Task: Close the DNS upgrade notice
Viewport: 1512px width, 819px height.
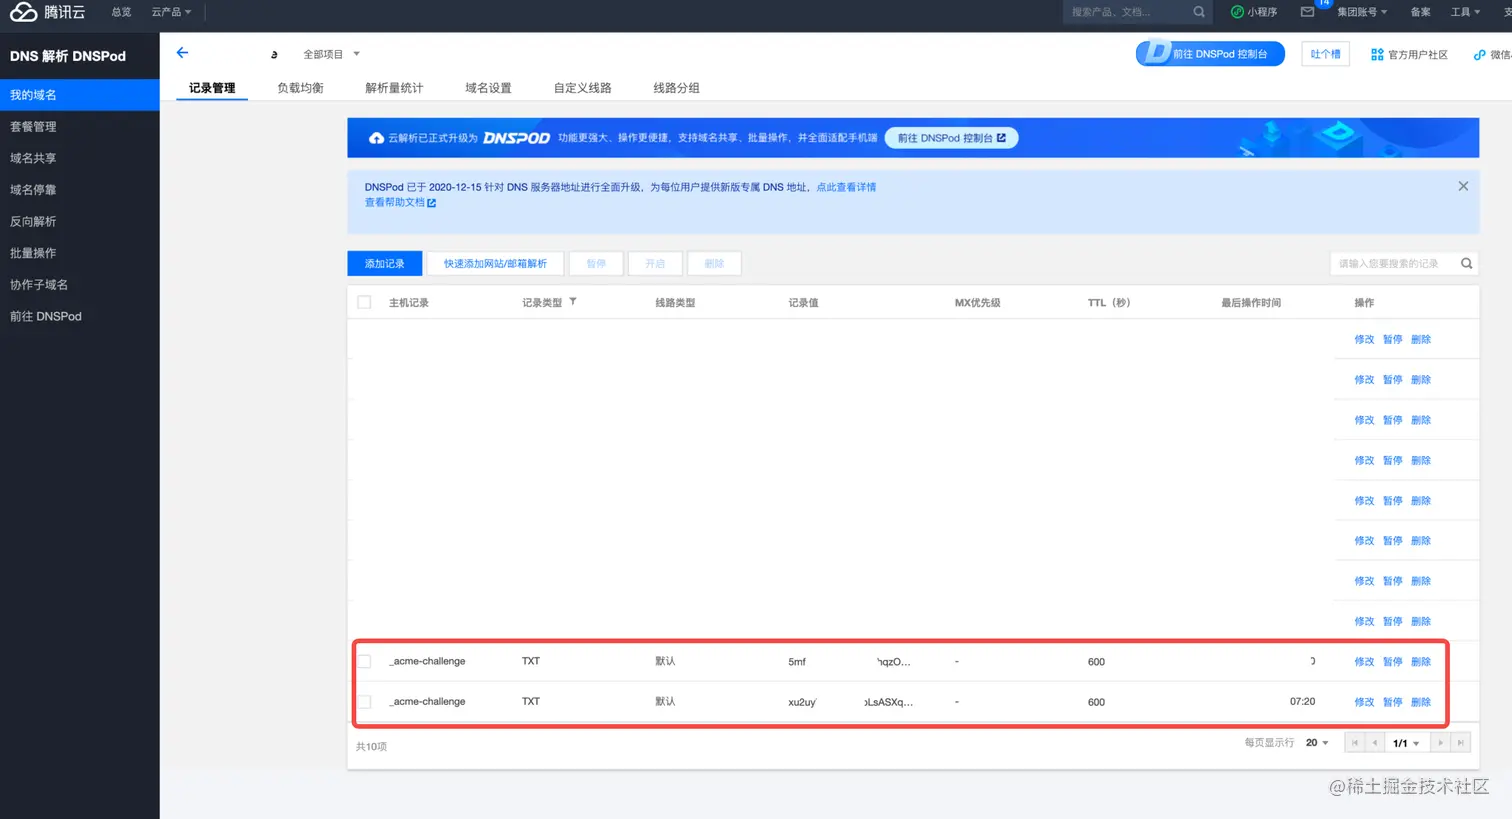Action: [x=1463, y=186]
